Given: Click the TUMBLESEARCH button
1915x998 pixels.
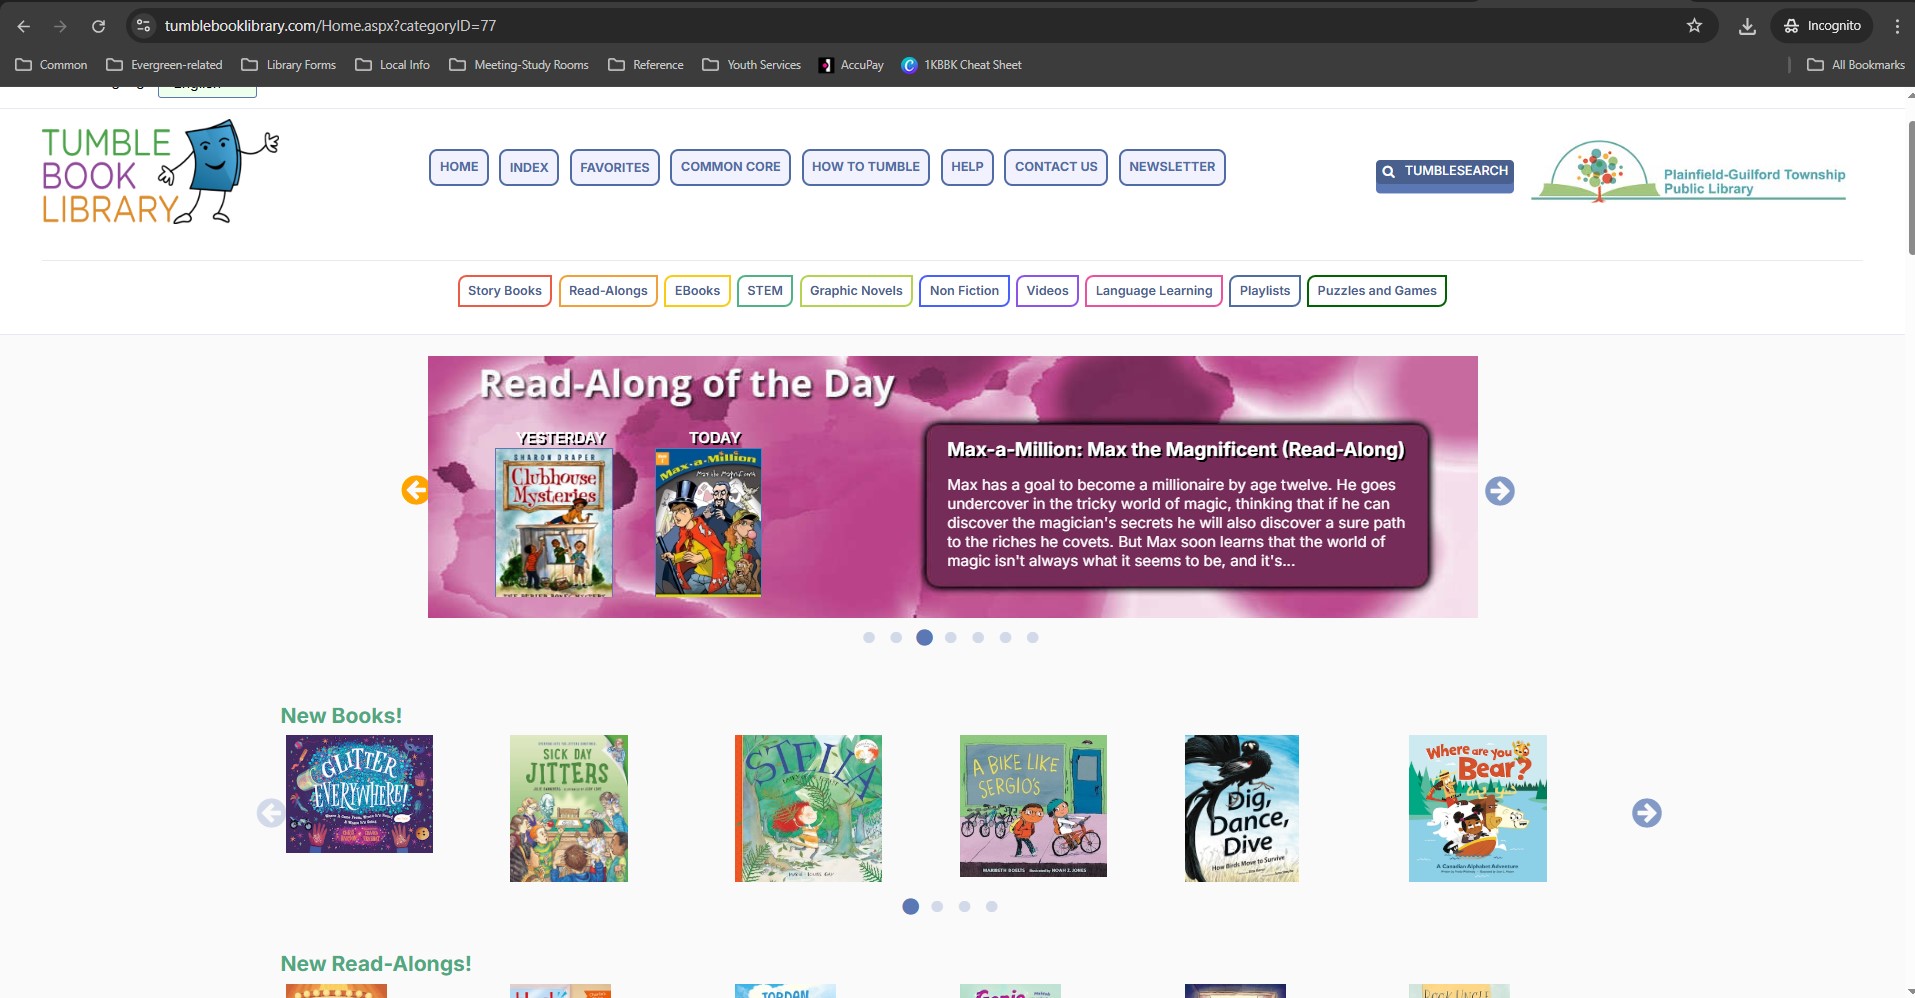Looking at the screenshot, I should [1445, 176].
